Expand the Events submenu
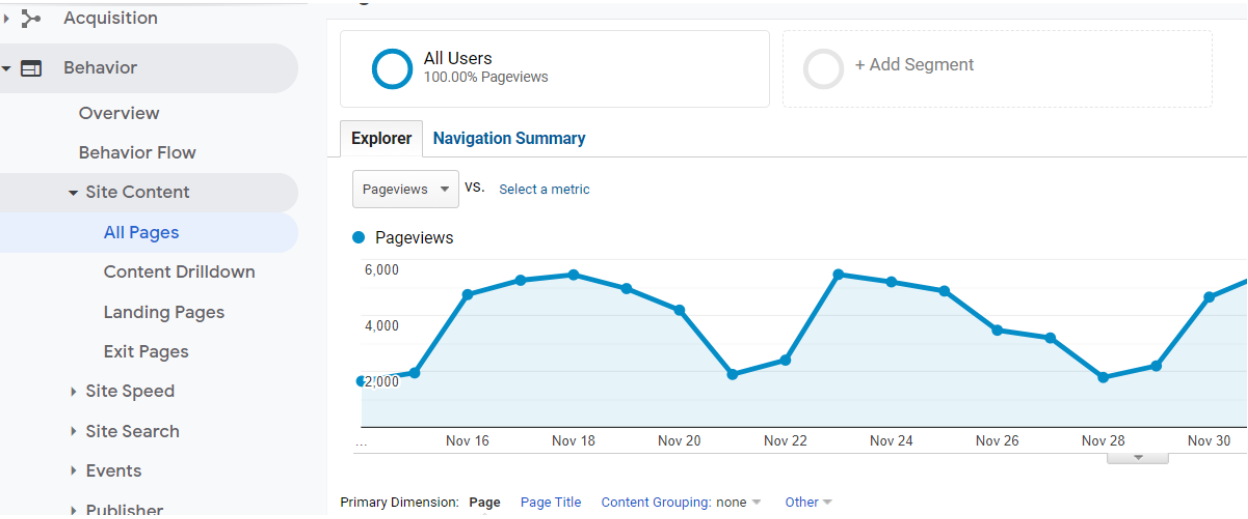This screenshot has height=519, width=1248. (73, 471)
